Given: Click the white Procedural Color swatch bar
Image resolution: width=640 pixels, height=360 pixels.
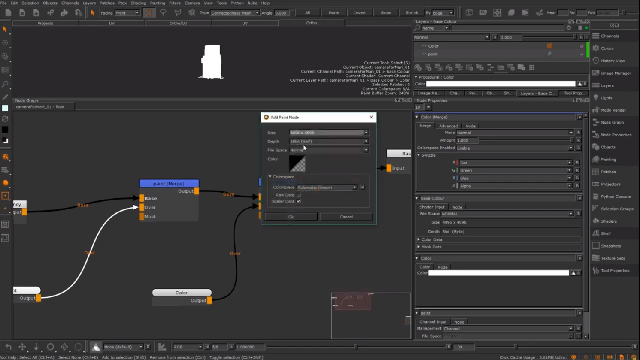Looking at the screenshot, I should pos(501,84).
